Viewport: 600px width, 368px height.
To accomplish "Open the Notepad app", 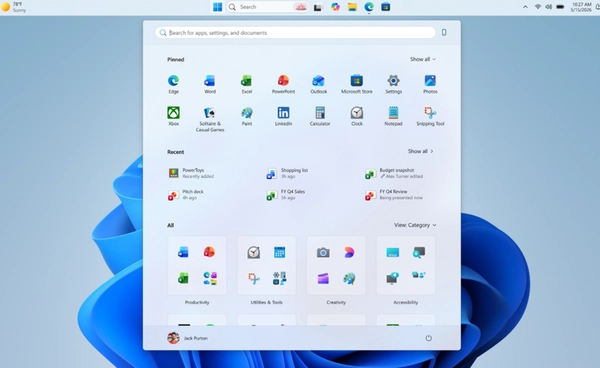I will click(393, 116).
